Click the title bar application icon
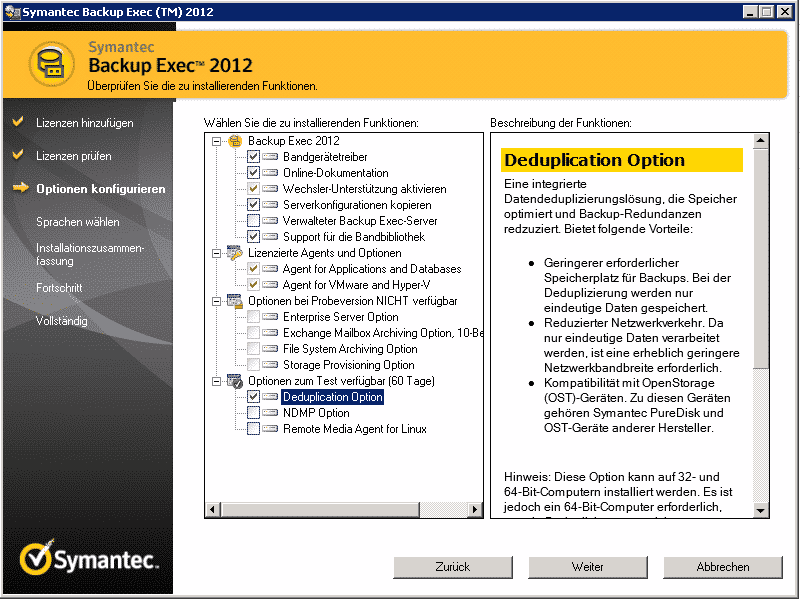This screenshot has height=600, width=800. 11,12
